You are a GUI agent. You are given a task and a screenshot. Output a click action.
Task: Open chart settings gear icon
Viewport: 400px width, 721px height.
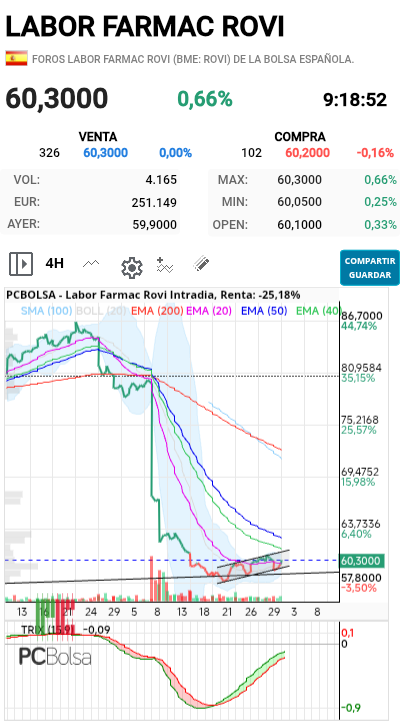click(131, 267)
